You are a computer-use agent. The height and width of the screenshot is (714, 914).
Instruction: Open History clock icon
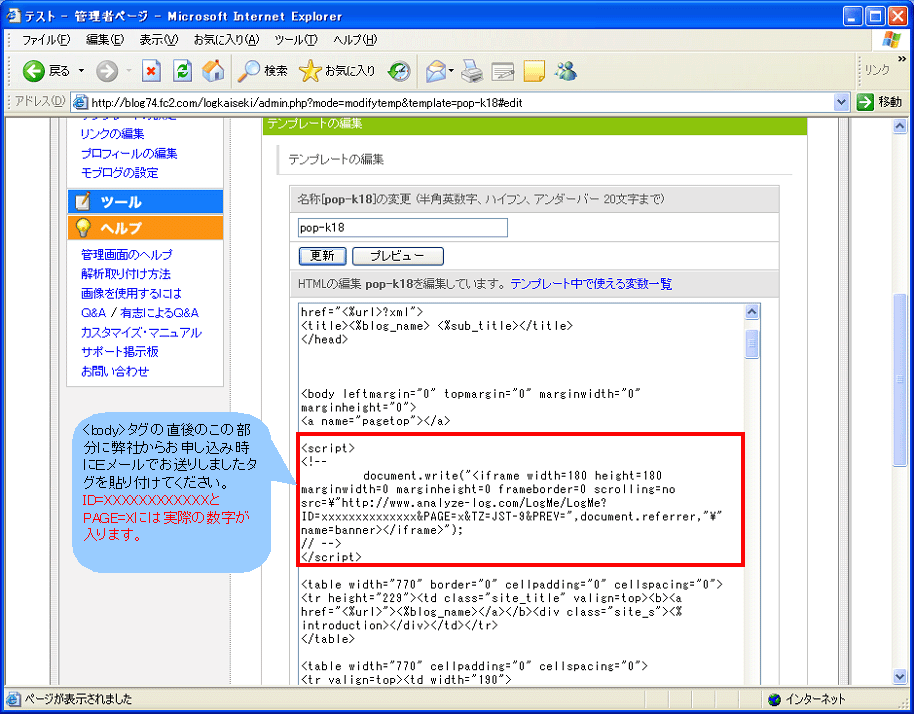[399, 71]
